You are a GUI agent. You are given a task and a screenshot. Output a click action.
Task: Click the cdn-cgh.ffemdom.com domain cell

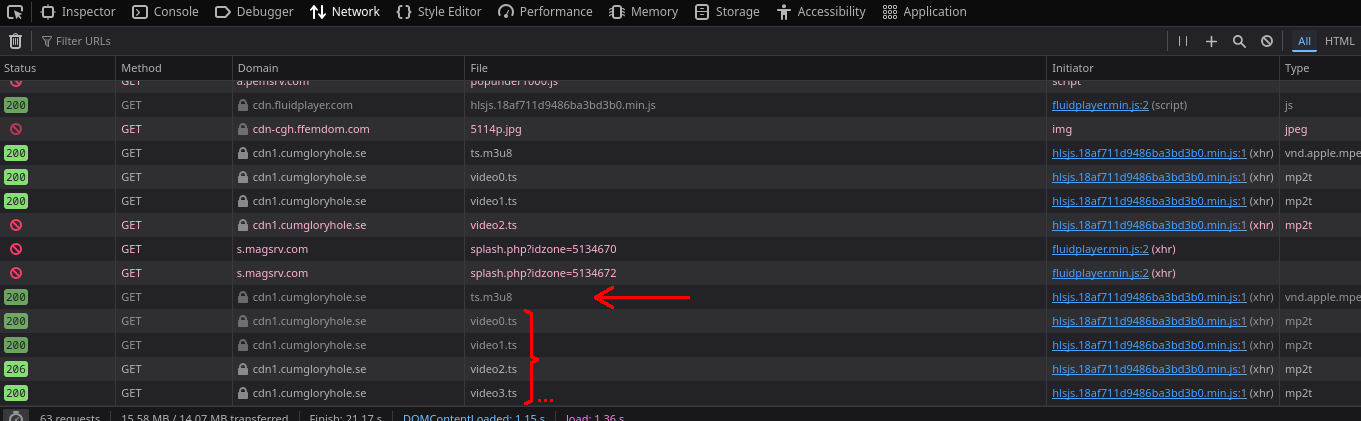click(x=349, y=129)
